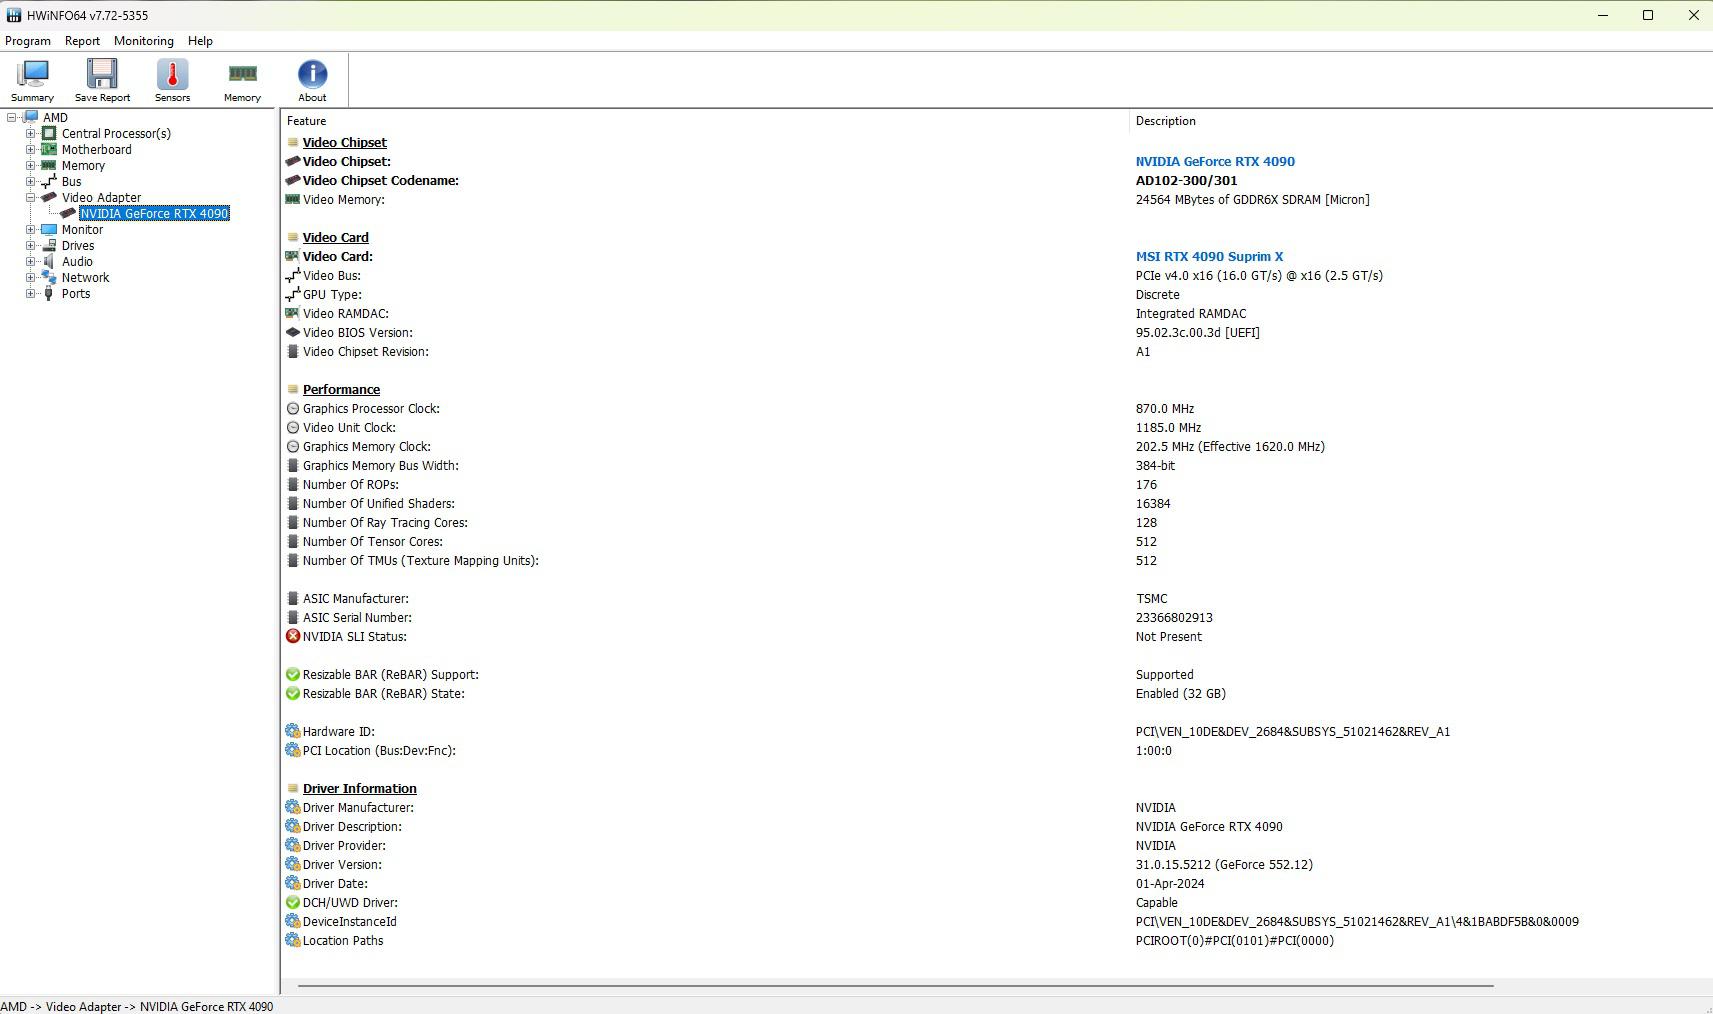
Task: Click the Audio speaker tree icon
Action: 49,261
